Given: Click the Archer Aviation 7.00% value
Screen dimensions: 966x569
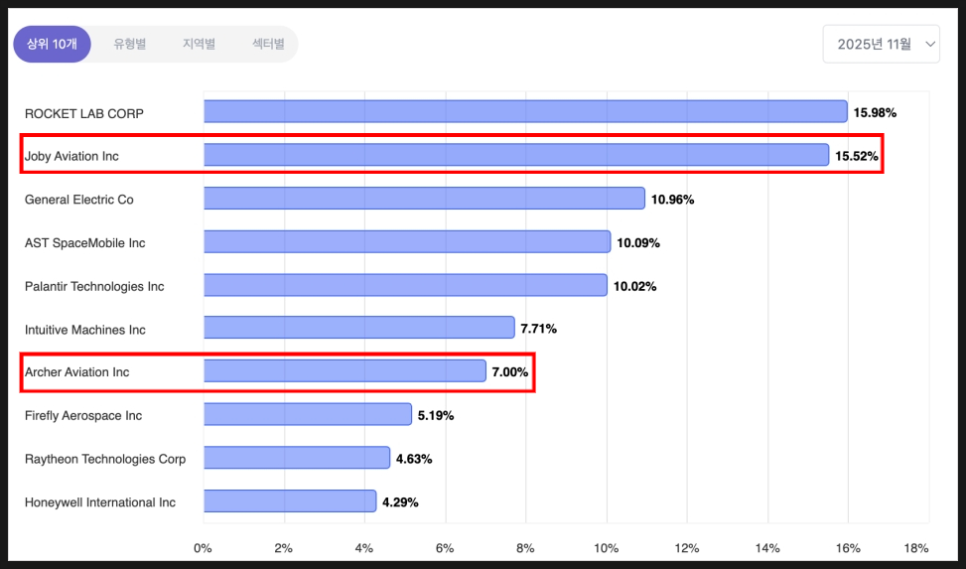Looking at the screenshot, I should [x=509, y=372].
